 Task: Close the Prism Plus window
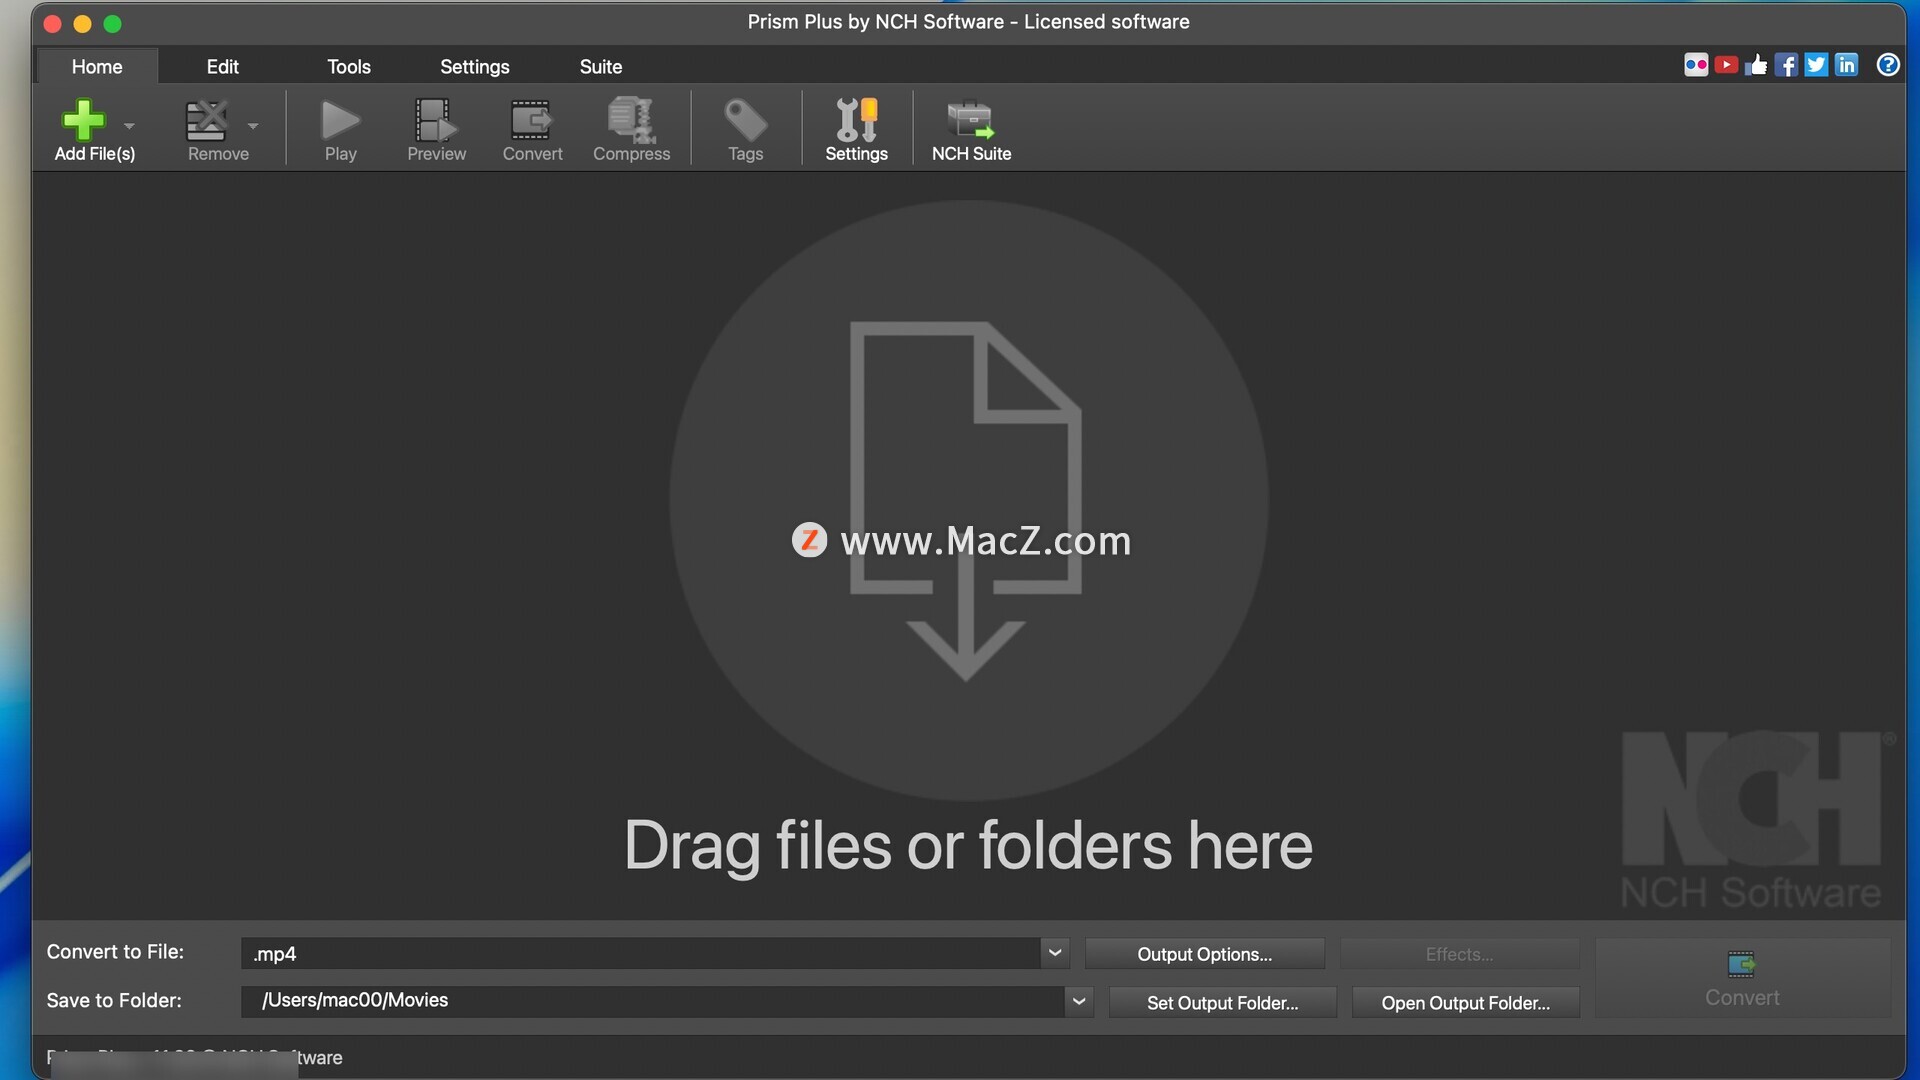click(53, 23)
